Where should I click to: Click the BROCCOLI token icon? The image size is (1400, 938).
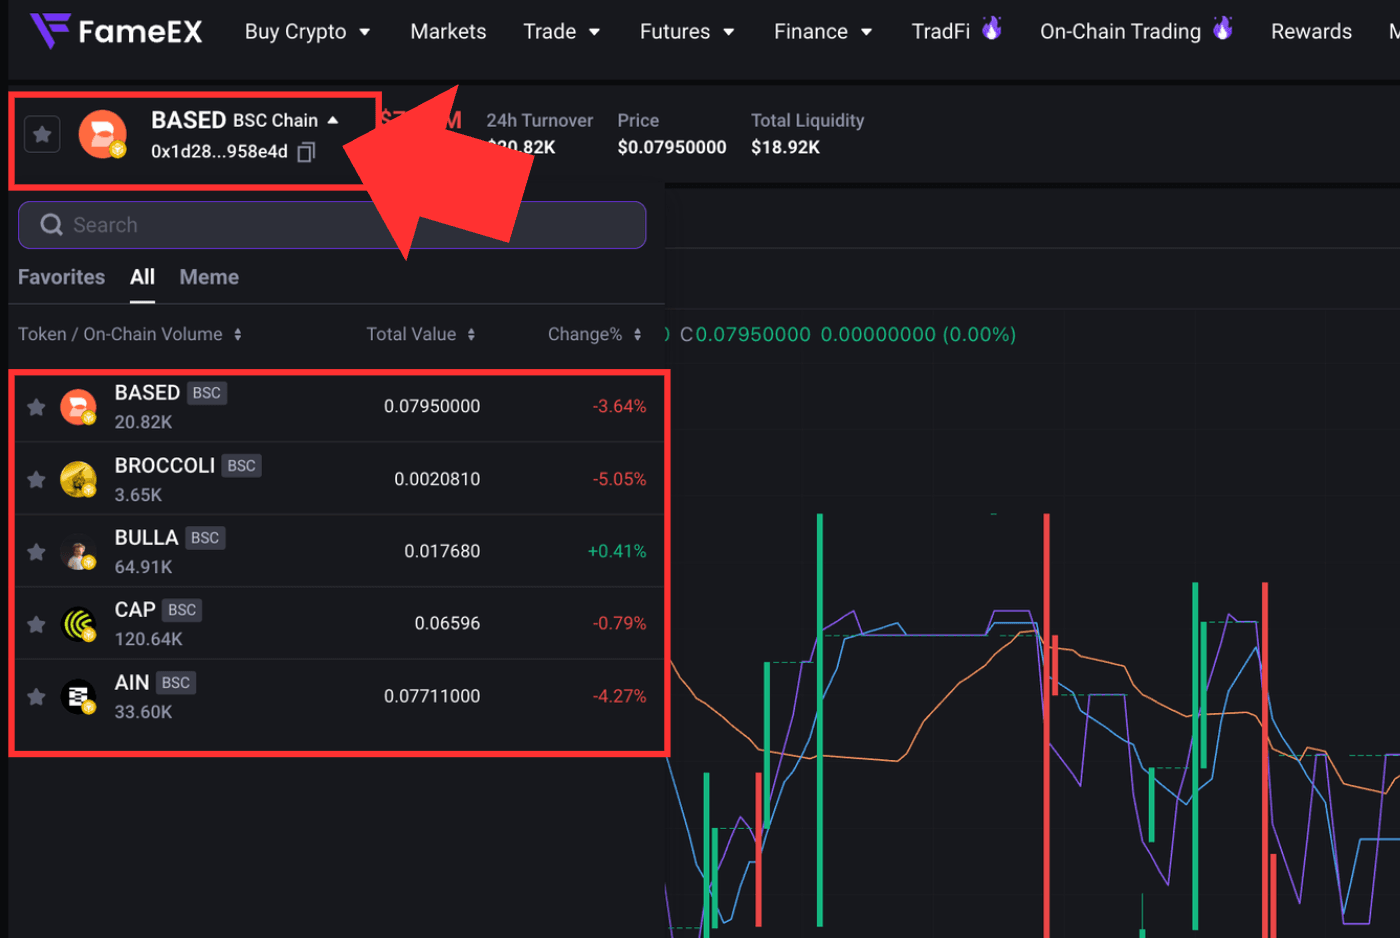(78, 480)
